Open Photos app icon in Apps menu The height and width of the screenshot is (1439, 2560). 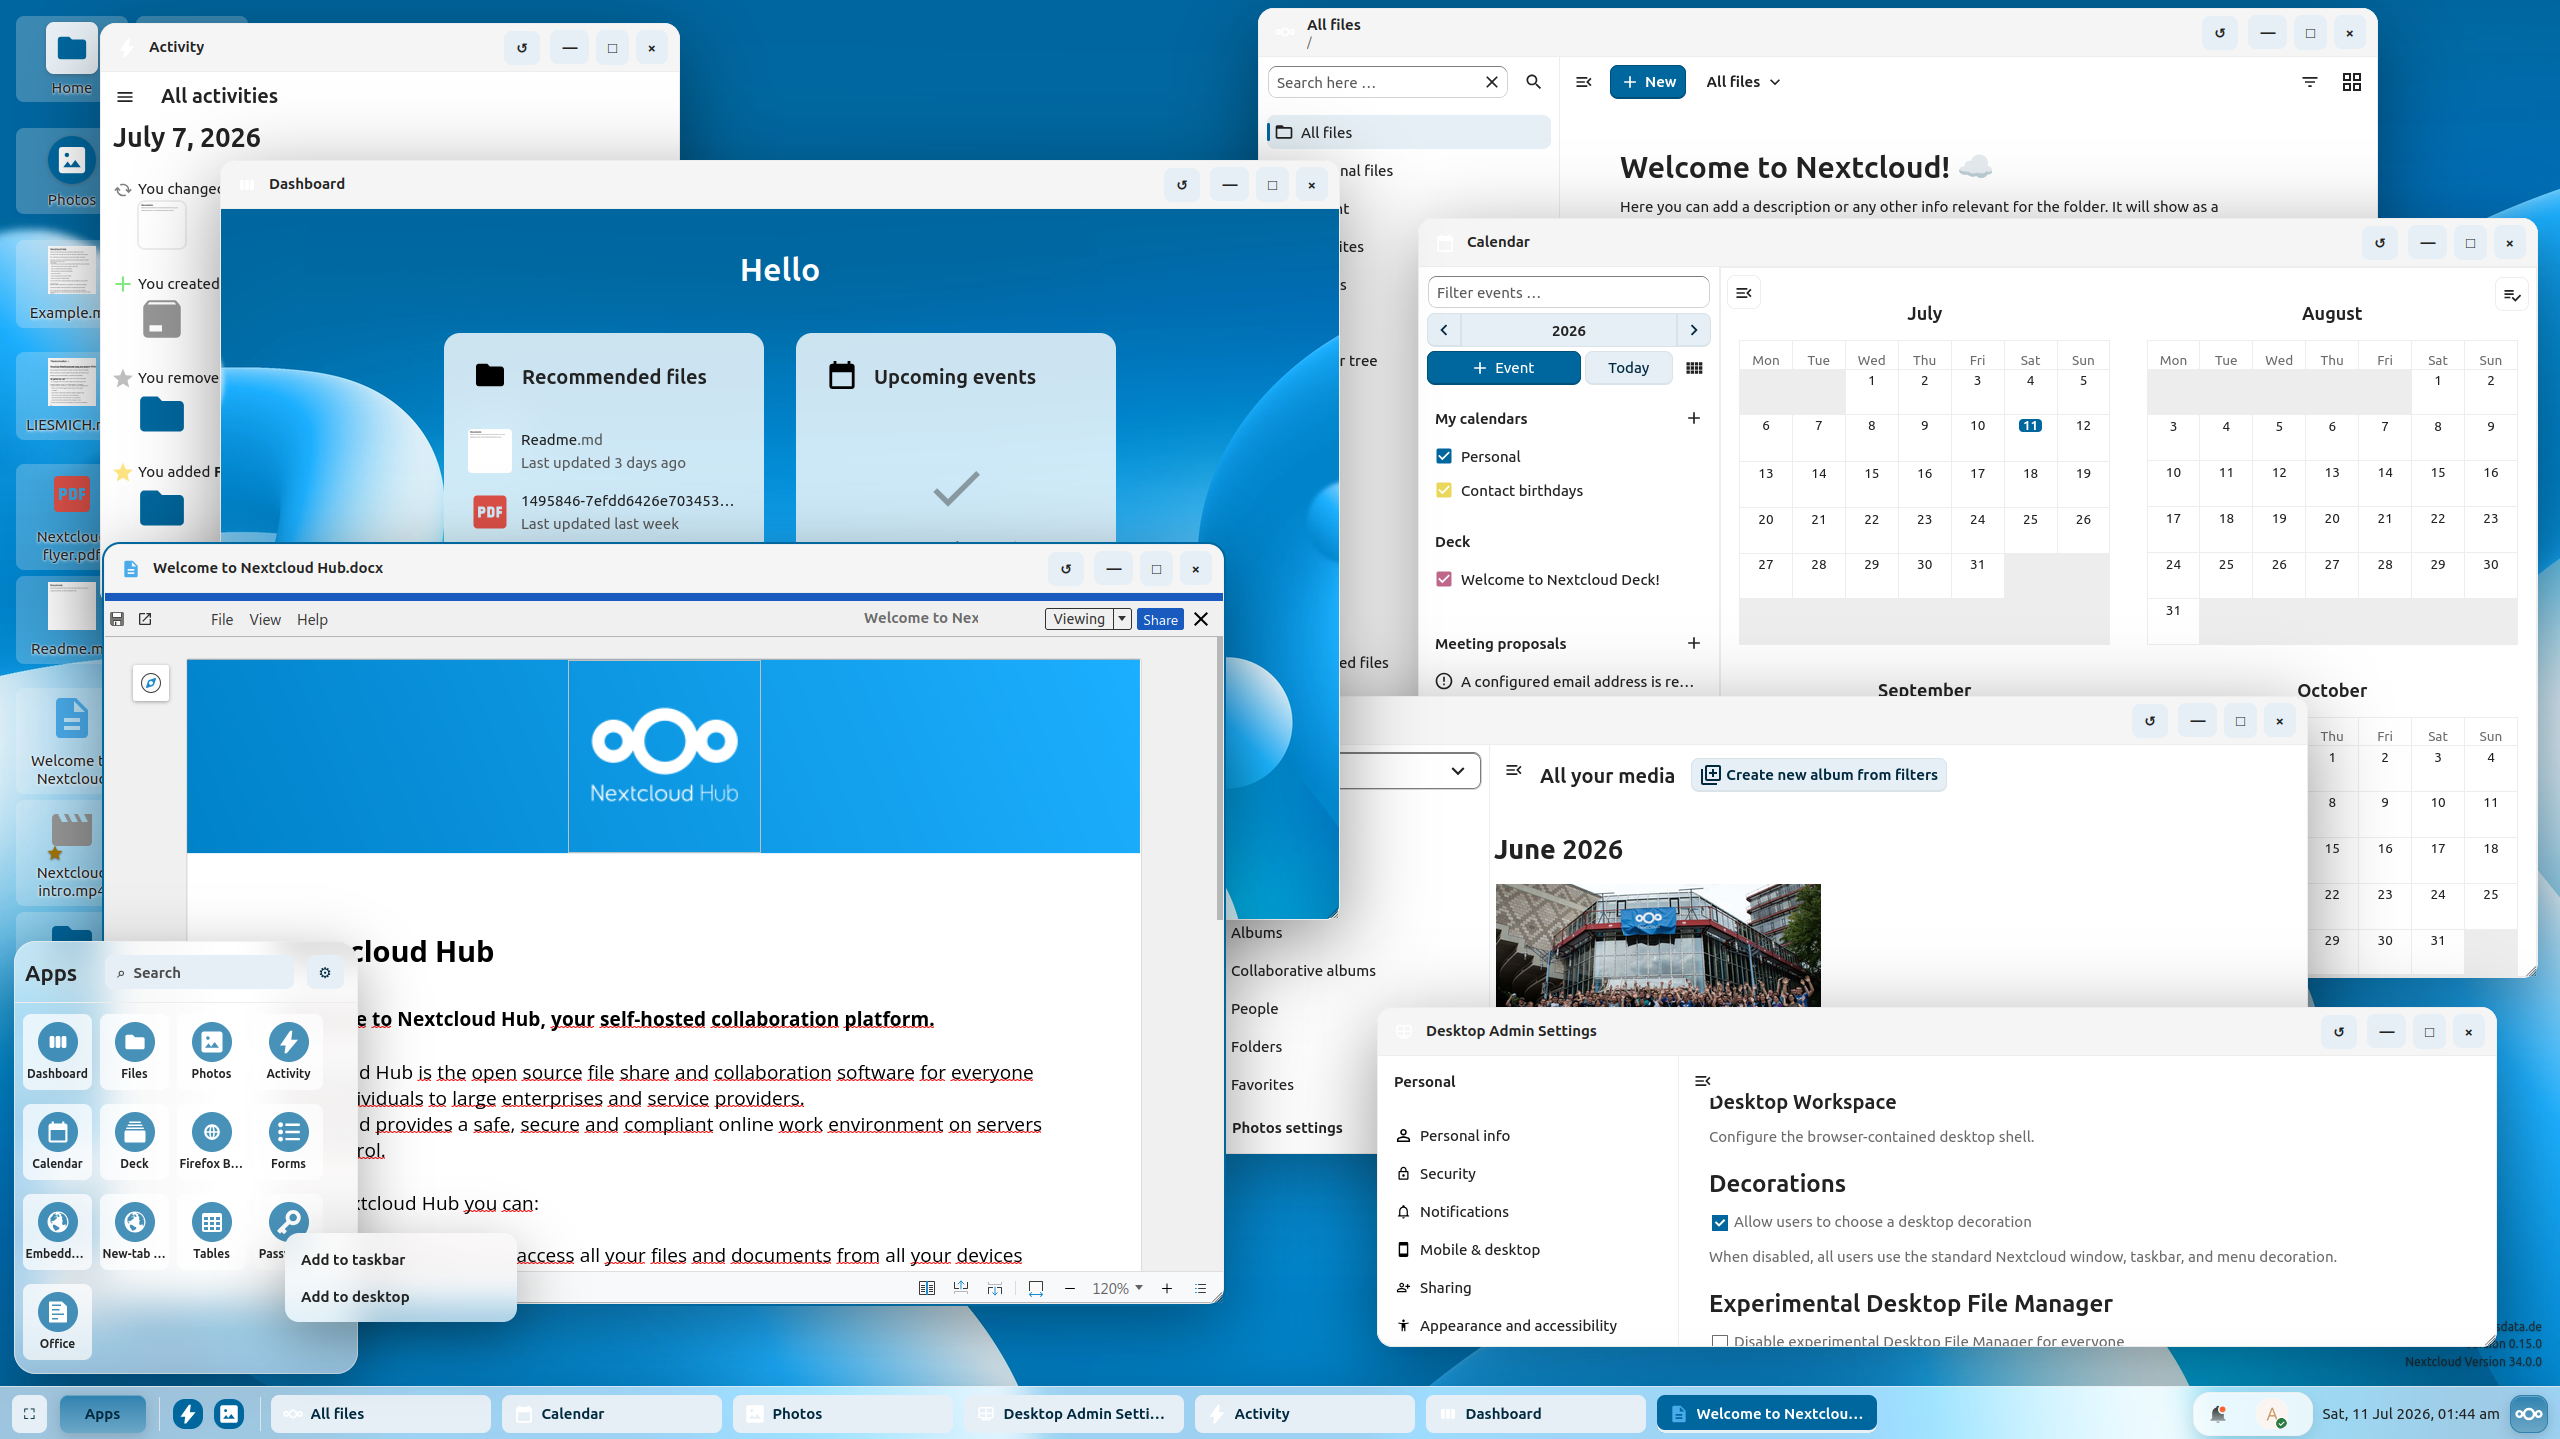(x=211, y=1050)
